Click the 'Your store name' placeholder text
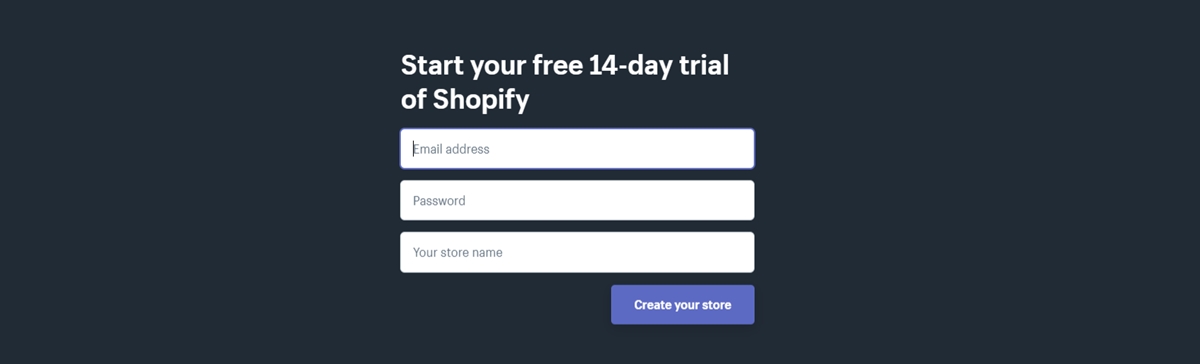 pyautogui.click(x=458, y=253)
